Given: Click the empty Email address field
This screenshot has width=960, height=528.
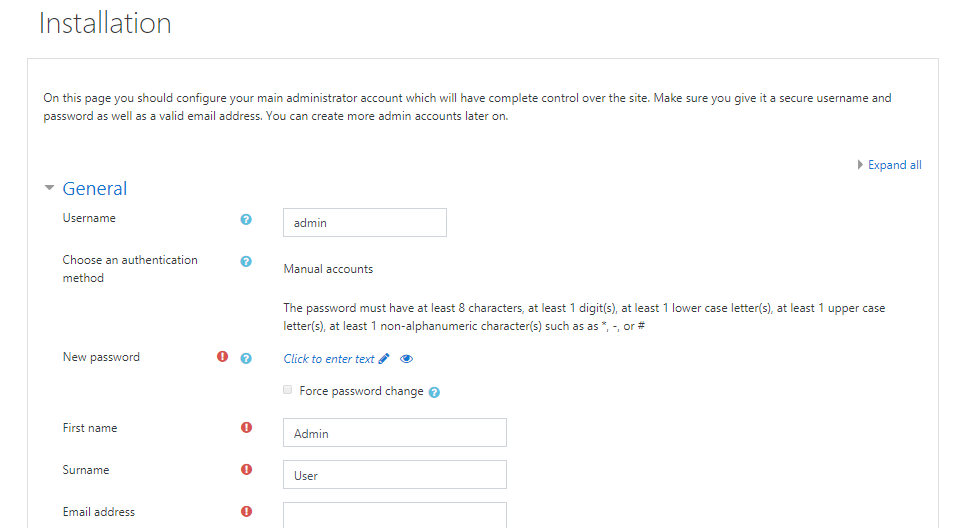Looking at the screenshot, I should point(395,515).
